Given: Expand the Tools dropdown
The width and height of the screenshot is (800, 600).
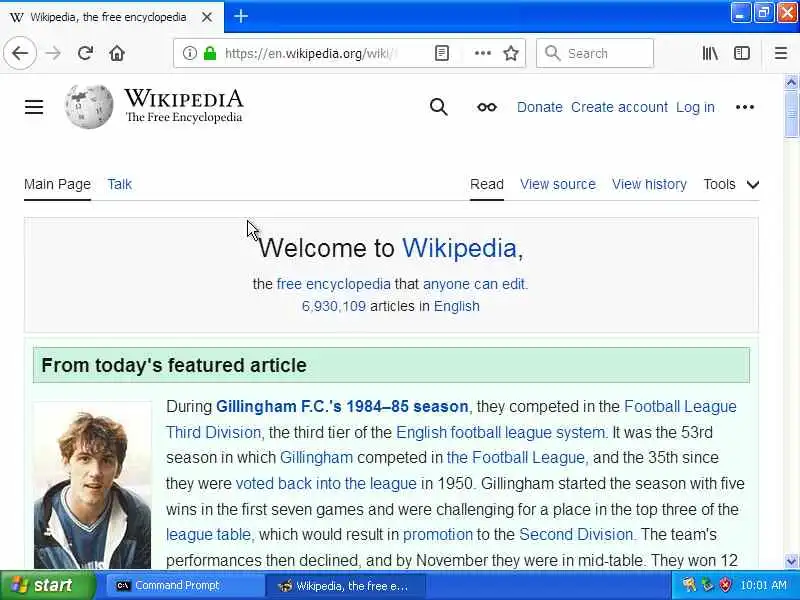Looking at the screenshot, I should click(731, 184).
